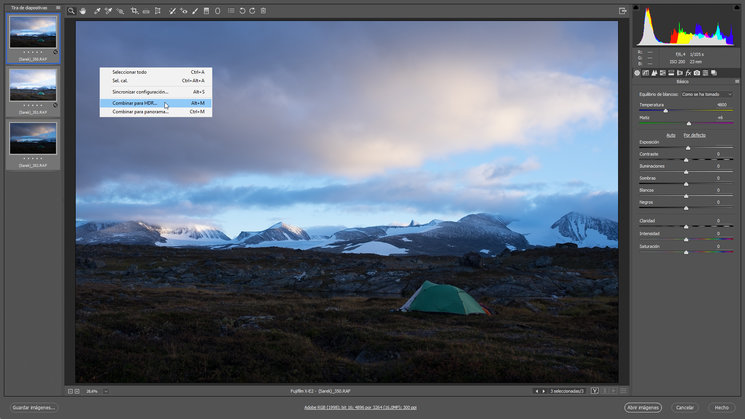Toggle the before/after preview view button
The height and width of the screenshot is (419, 745).
coord(595,391)
